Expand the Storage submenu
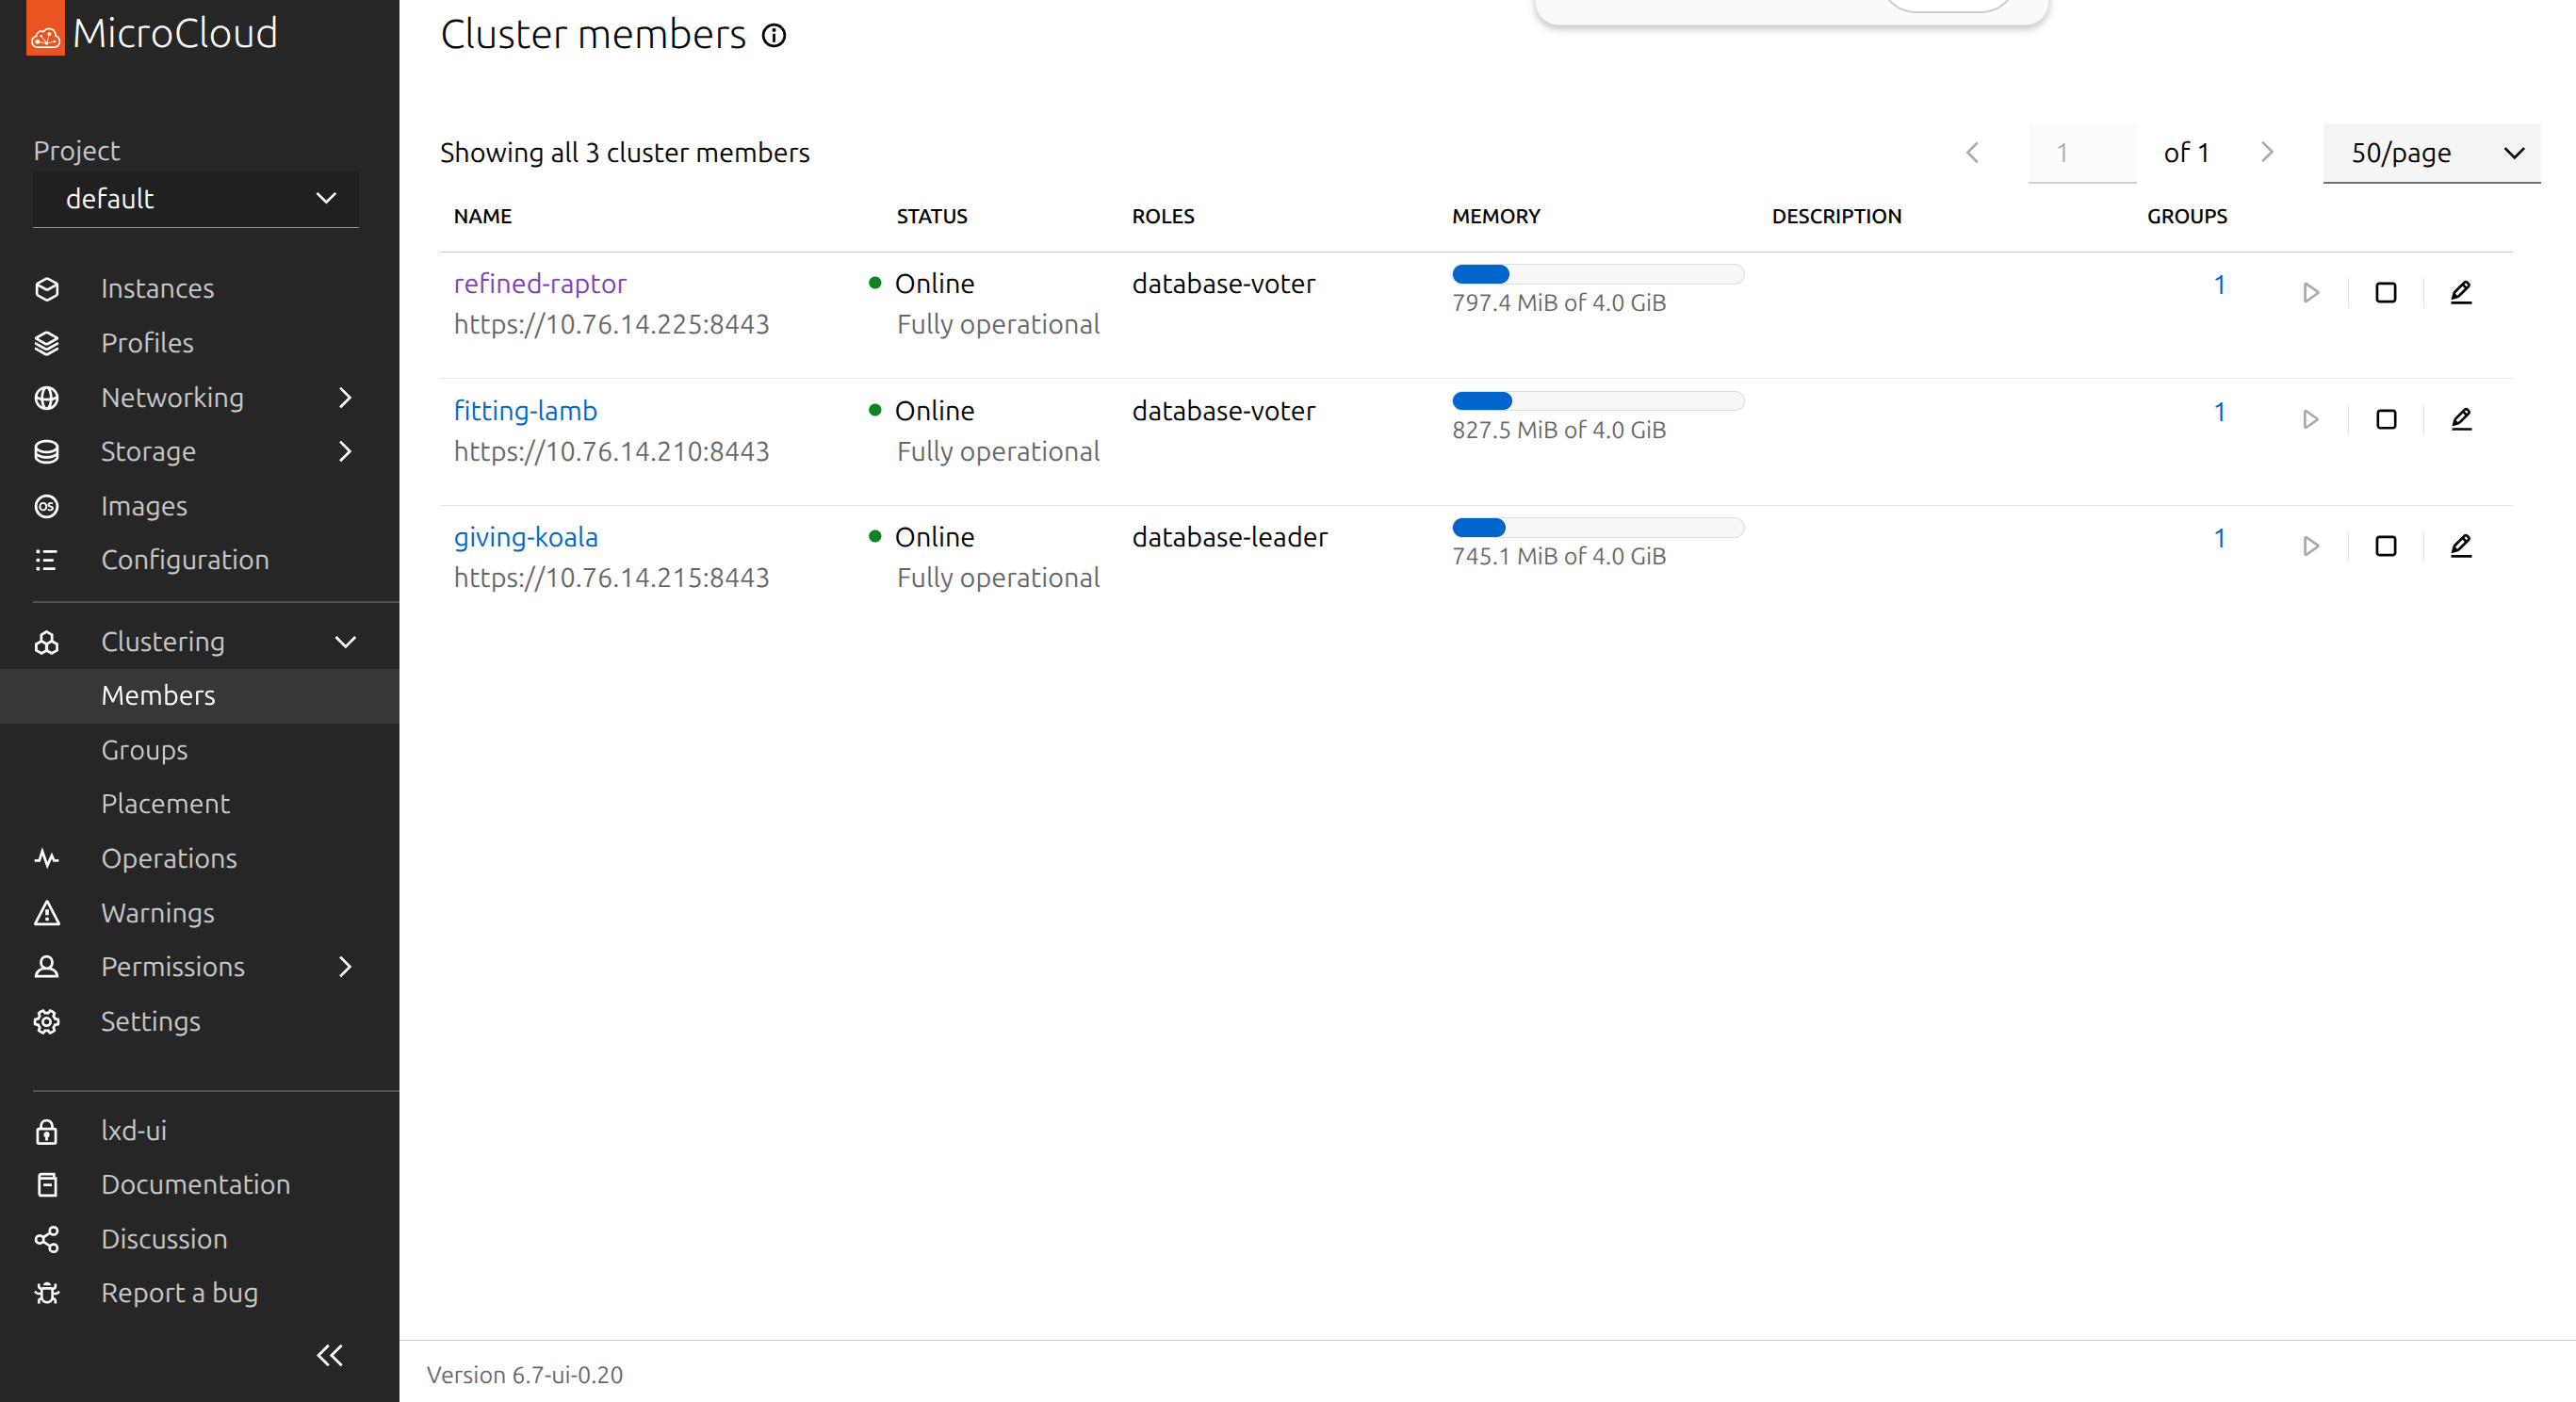Screen dimensions: 2576x1402 [345, 452]
